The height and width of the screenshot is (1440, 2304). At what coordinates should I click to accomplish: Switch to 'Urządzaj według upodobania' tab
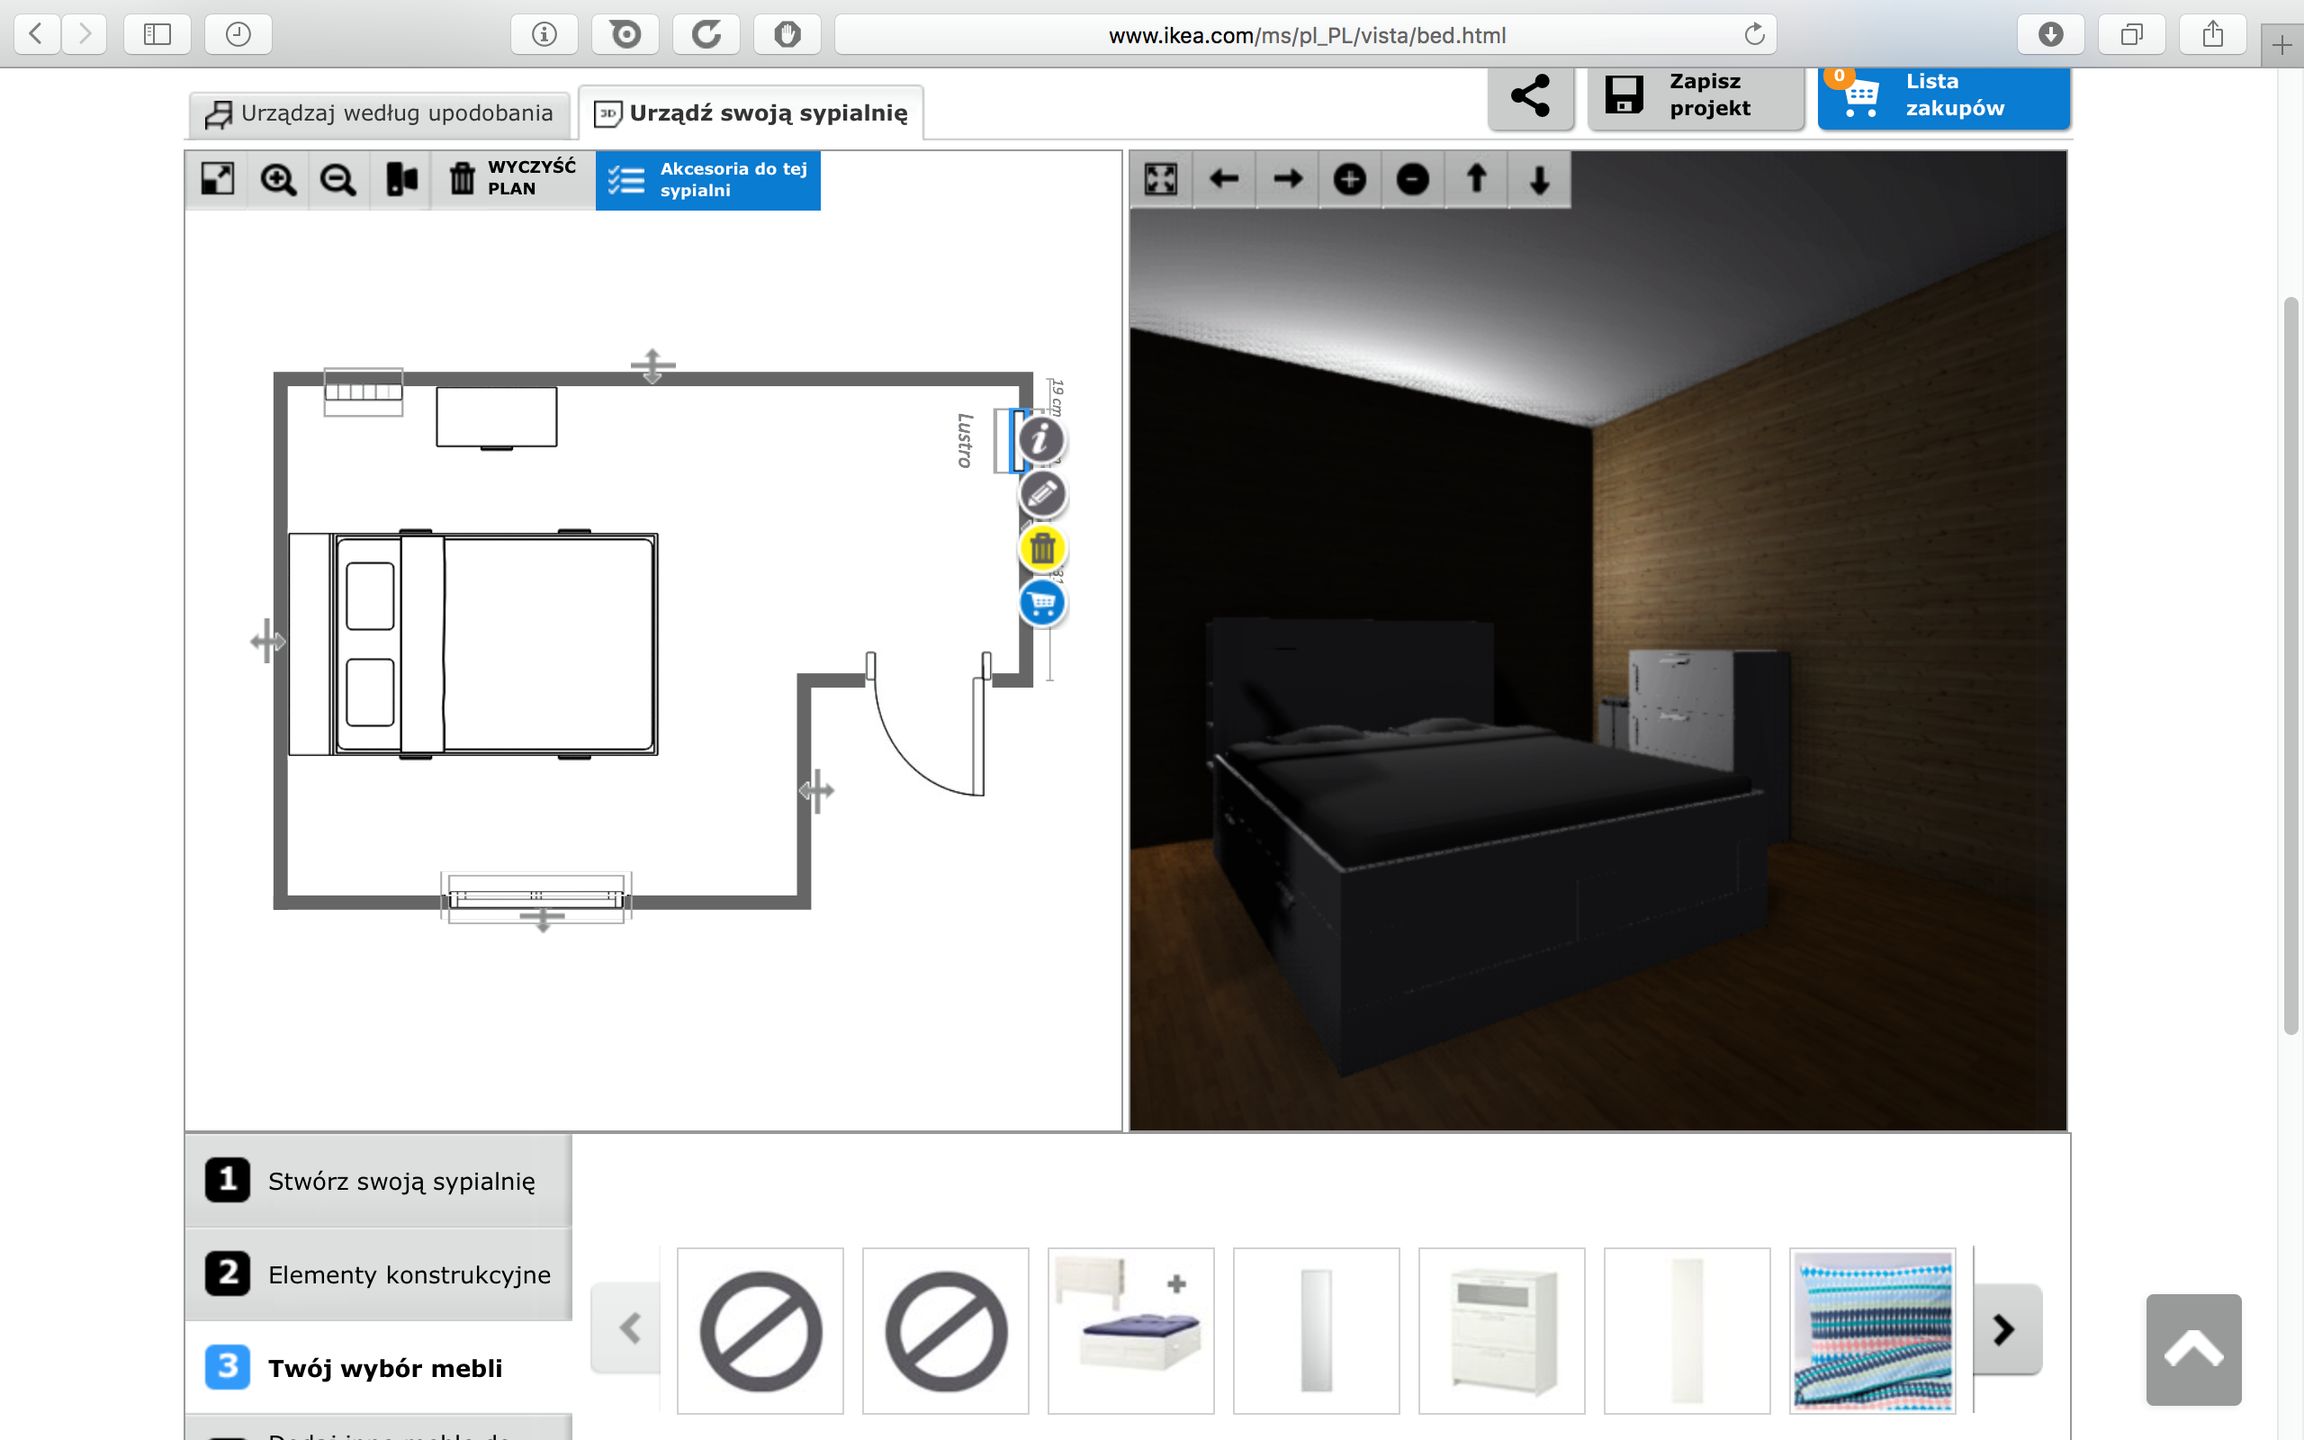380,114
